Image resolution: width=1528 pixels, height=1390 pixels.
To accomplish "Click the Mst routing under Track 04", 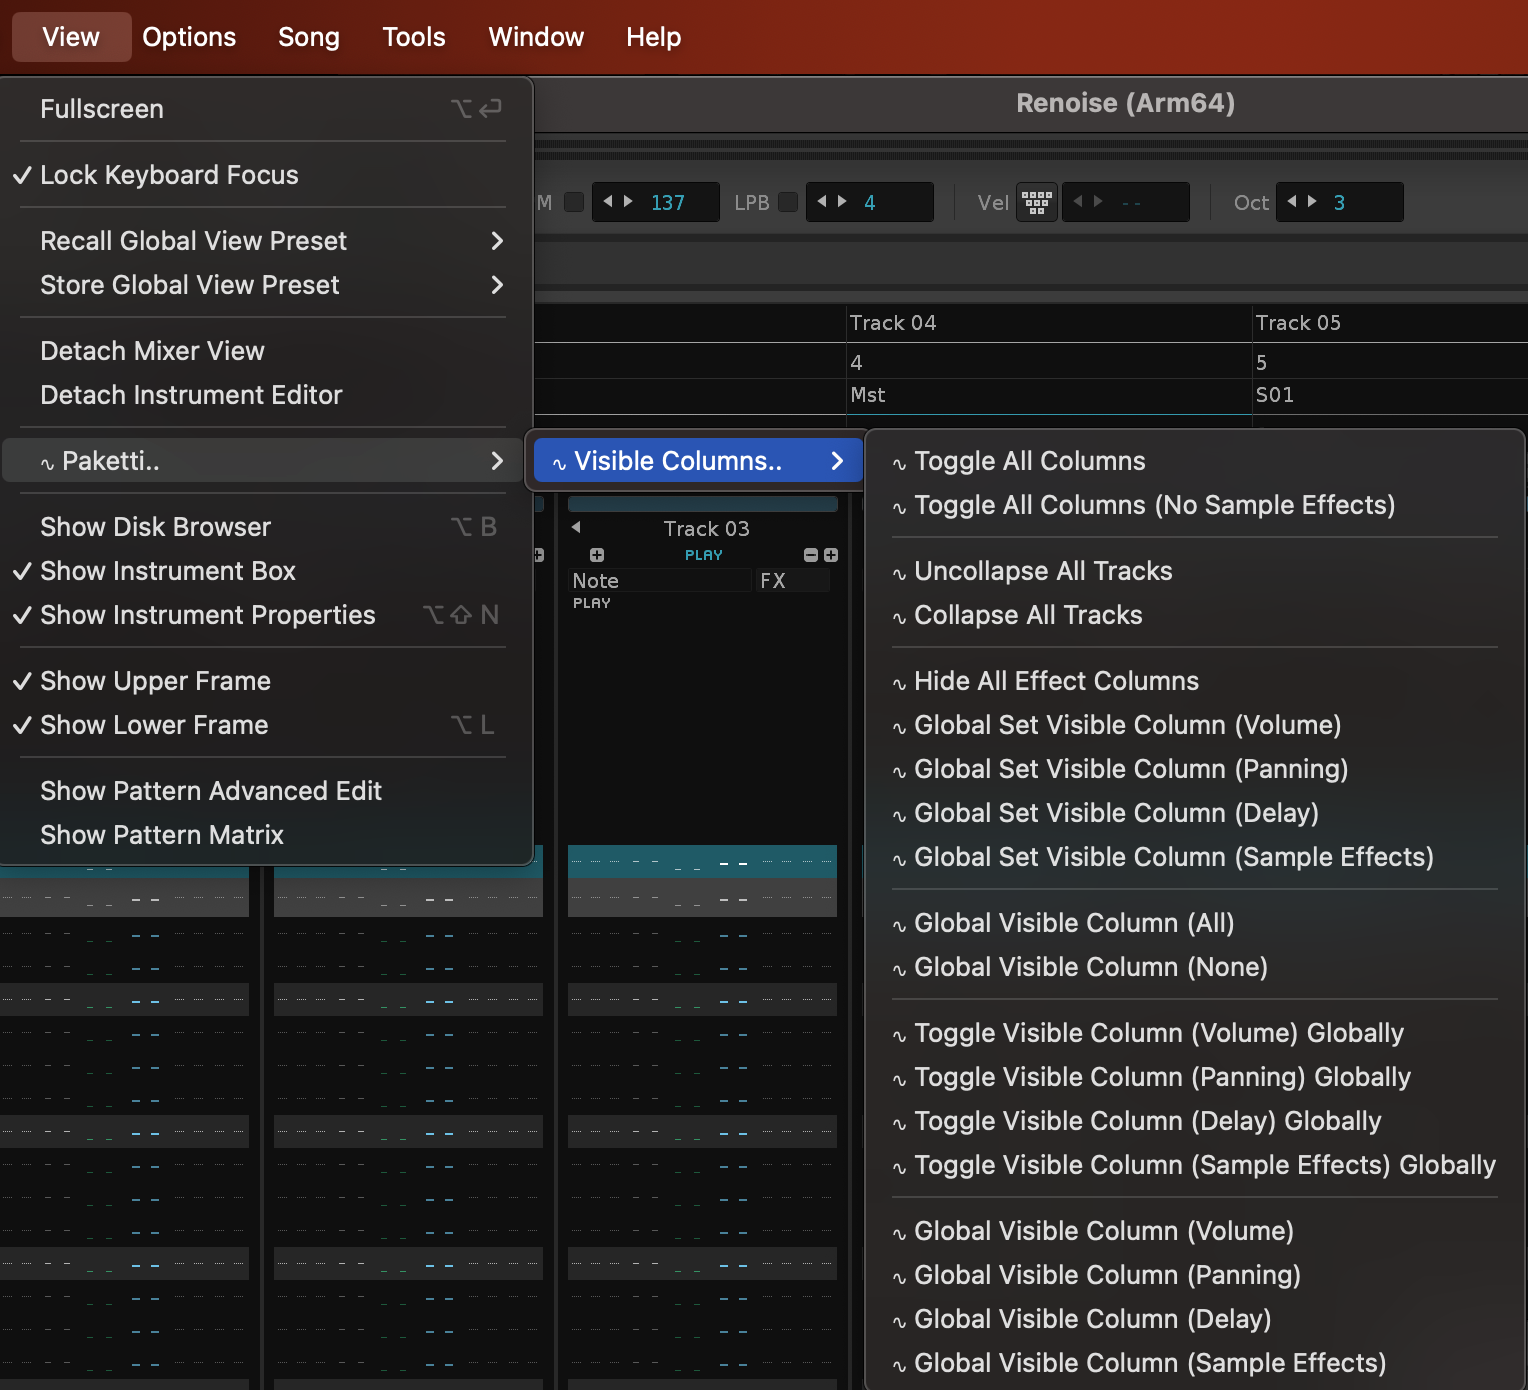I will pyautogui.click(x=868, y=395).
